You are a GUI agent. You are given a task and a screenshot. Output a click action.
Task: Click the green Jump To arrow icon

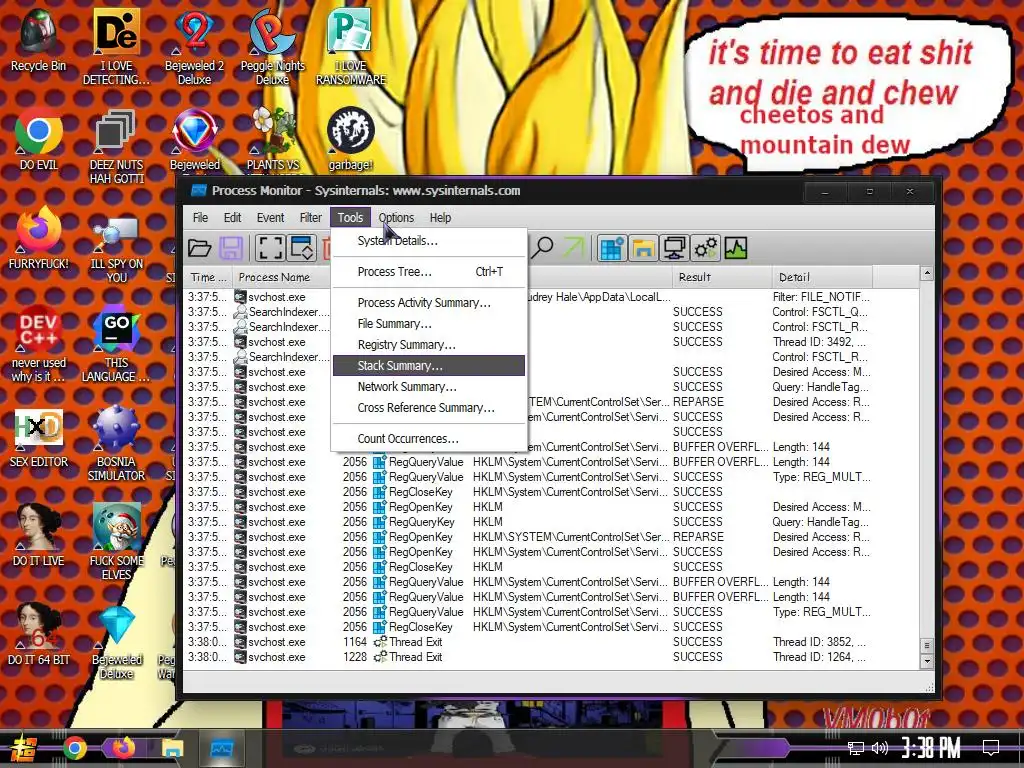point(574,248)
